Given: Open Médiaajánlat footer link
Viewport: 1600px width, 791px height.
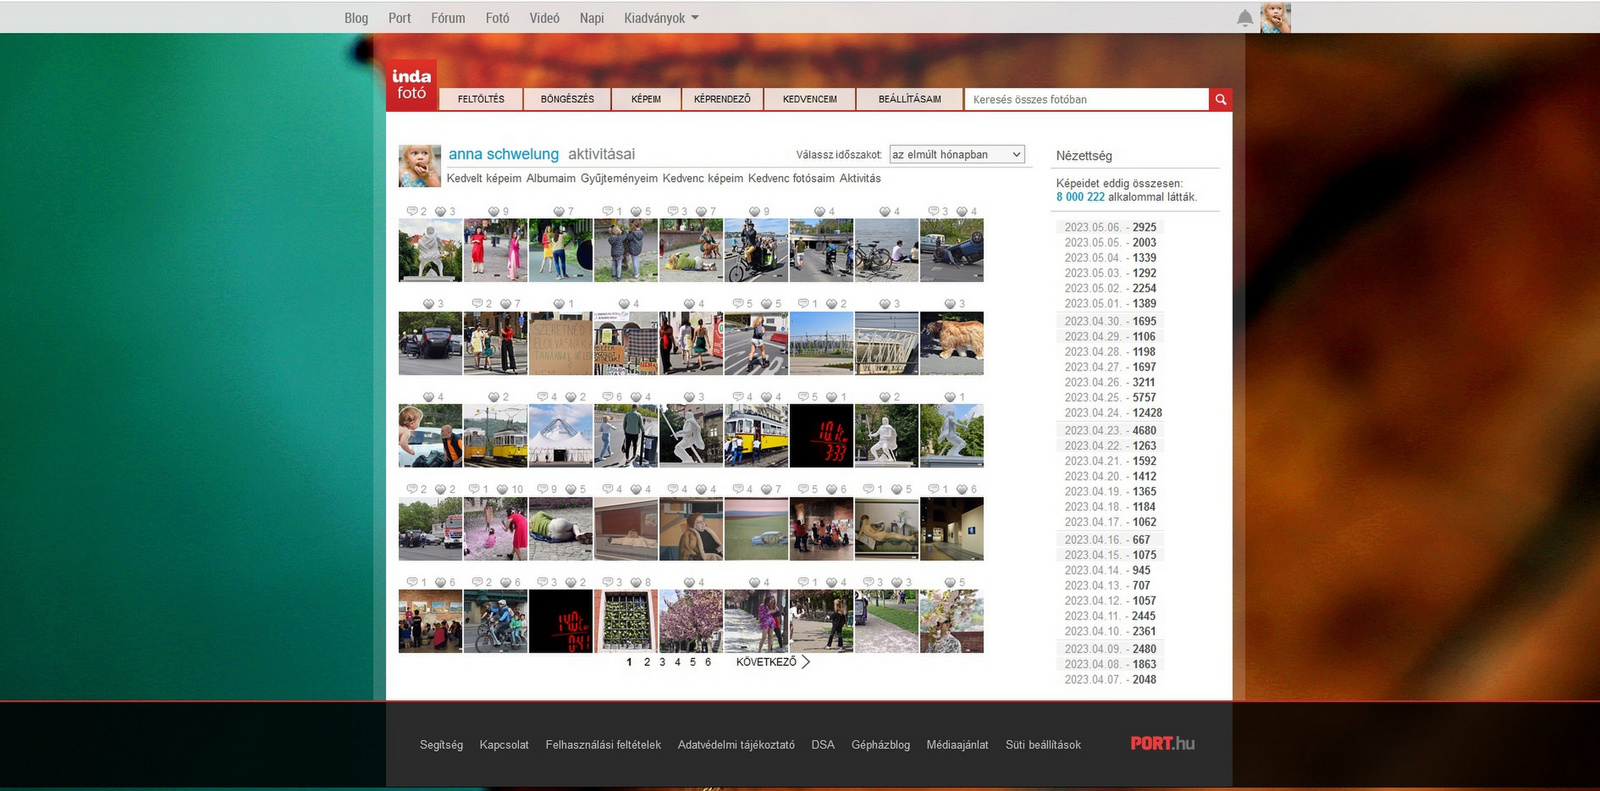Looking at the screenshot, I should point(957,745).
